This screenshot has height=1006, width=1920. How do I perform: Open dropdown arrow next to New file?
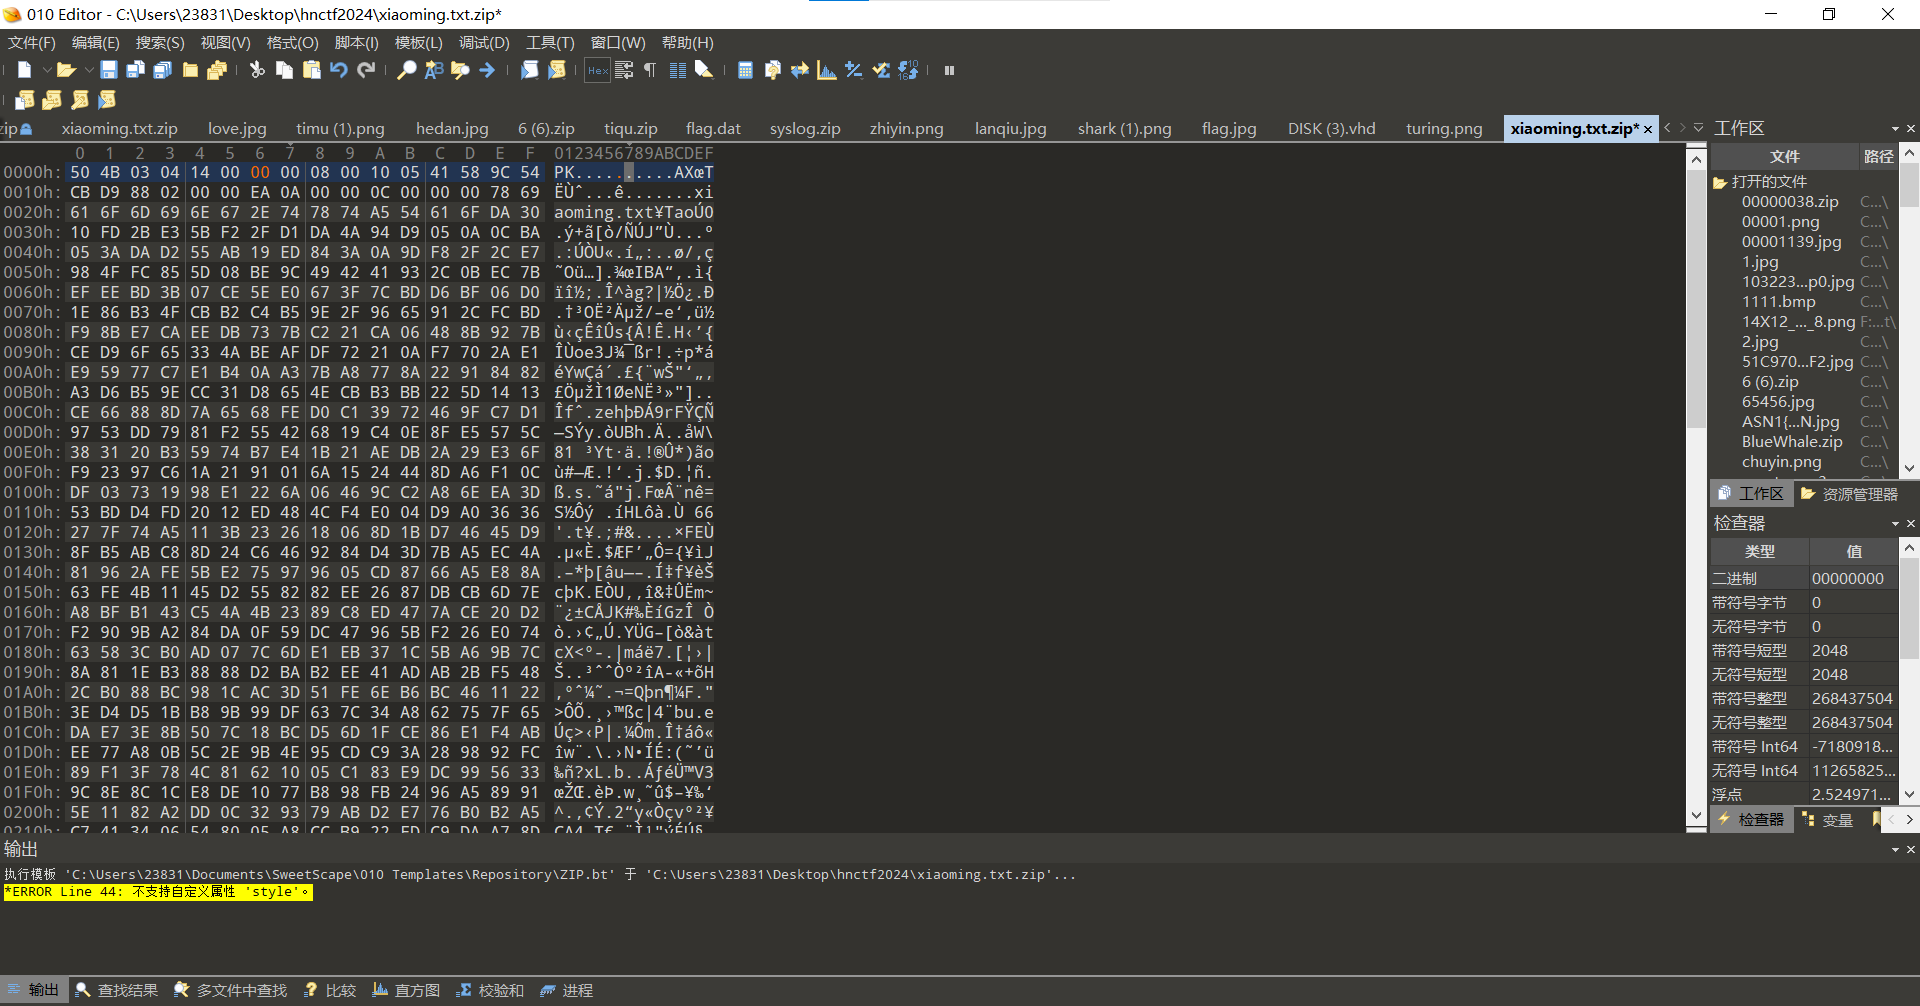point(46,70)
